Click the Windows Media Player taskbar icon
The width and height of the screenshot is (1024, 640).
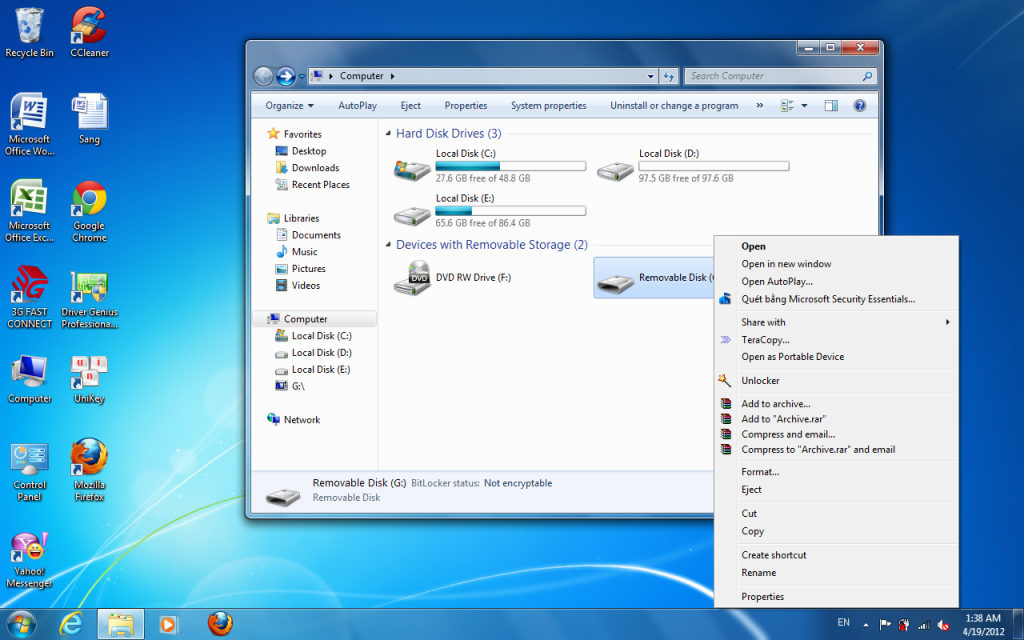click(167, 624)
